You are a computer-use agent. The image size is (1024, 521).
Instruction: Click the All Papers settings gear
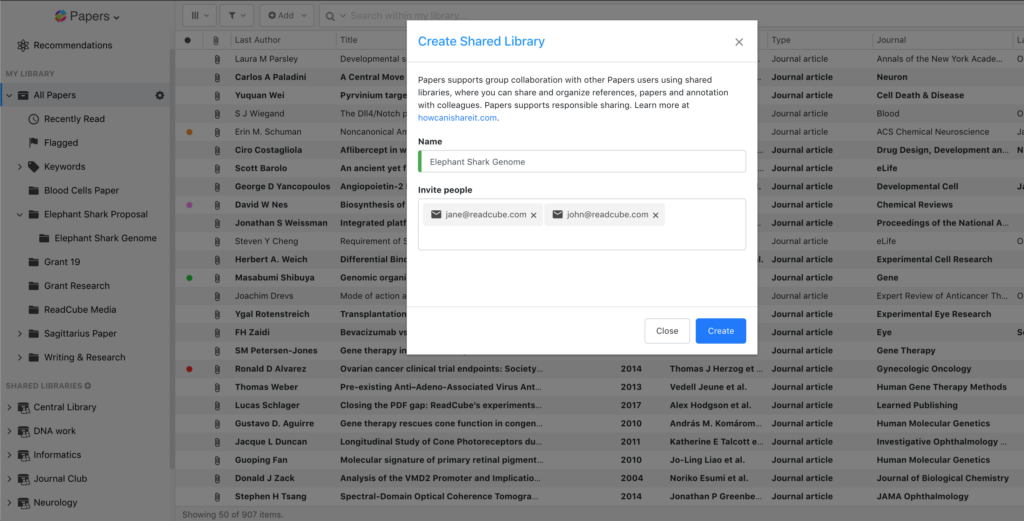tap(159, 95)
